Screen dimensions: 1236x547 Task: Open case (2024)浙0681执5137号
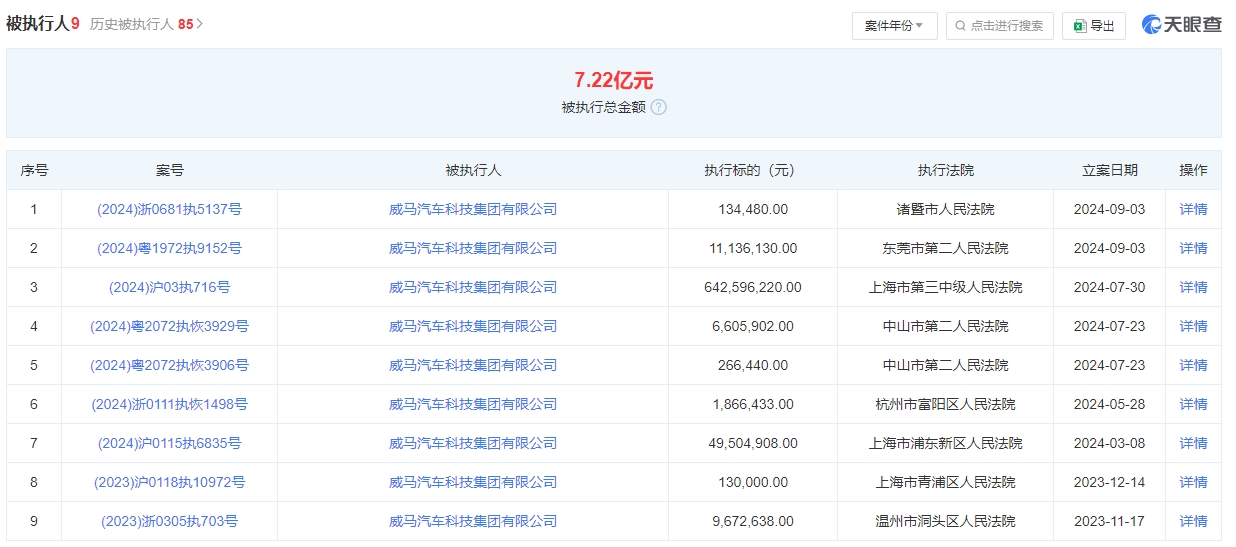(169, 209)
